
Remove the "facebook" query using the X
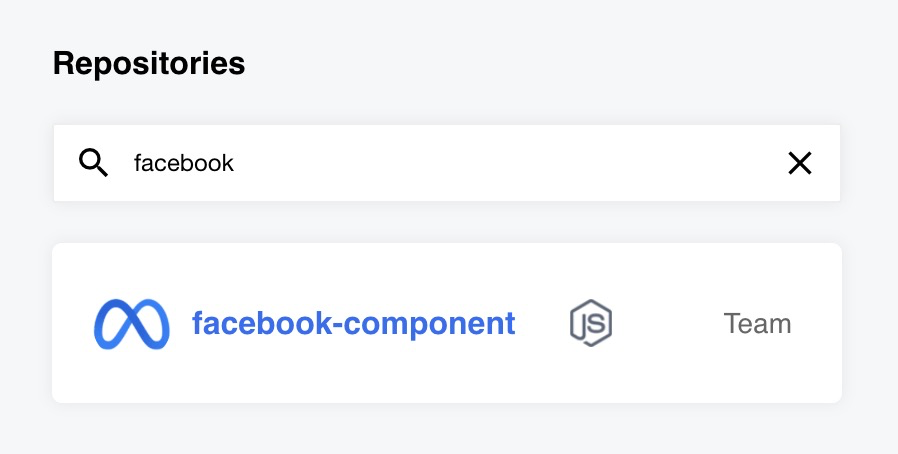(x=799, y=163)
